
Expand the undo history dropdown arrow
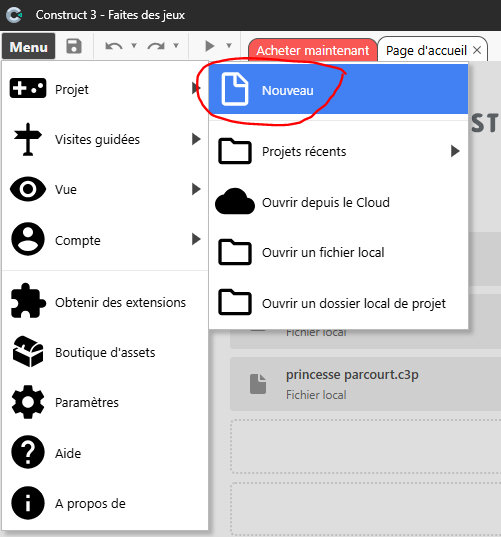[134, 46]
